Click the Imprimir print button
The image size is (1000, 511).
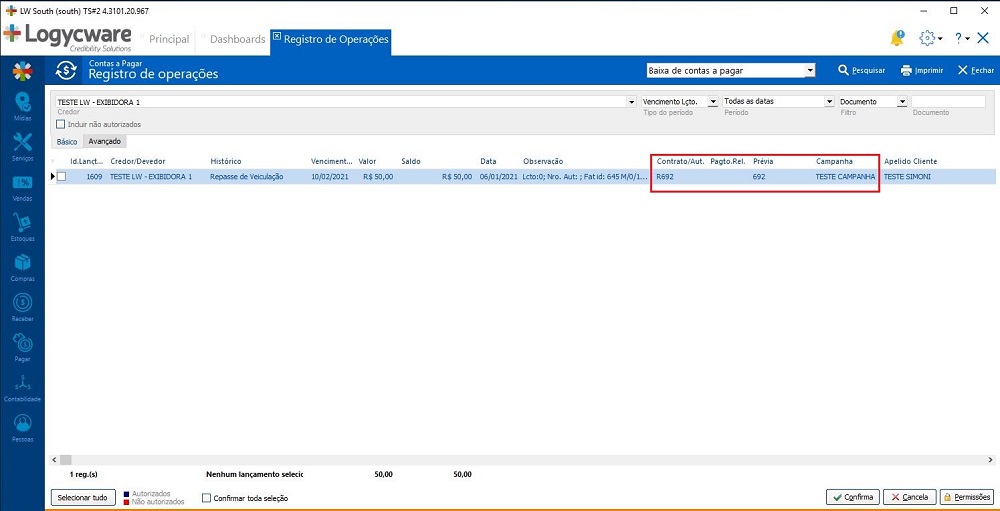922,70
